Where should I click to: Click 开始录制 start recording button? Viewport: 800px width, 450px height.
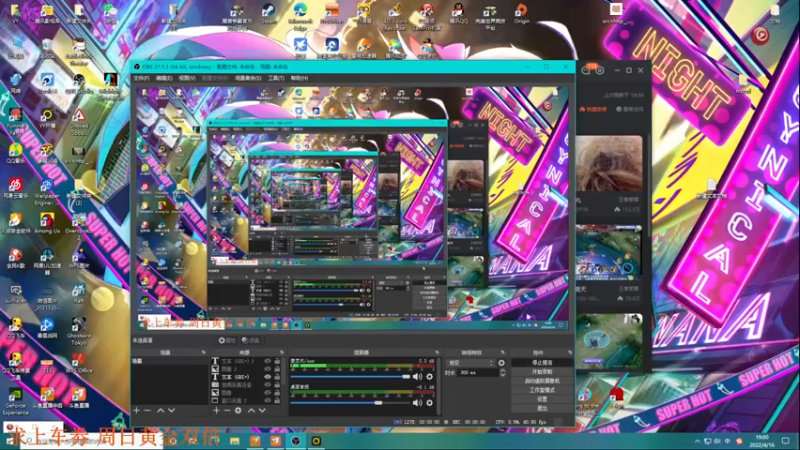tap(542, 372)
